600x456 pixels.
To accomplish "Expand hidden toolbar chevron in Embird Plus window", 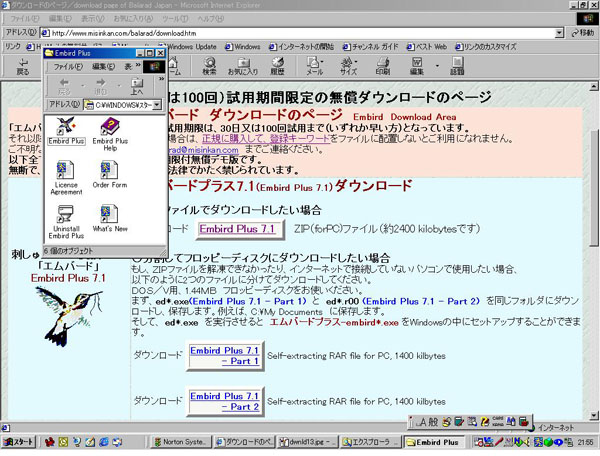I will coord(161,79).
